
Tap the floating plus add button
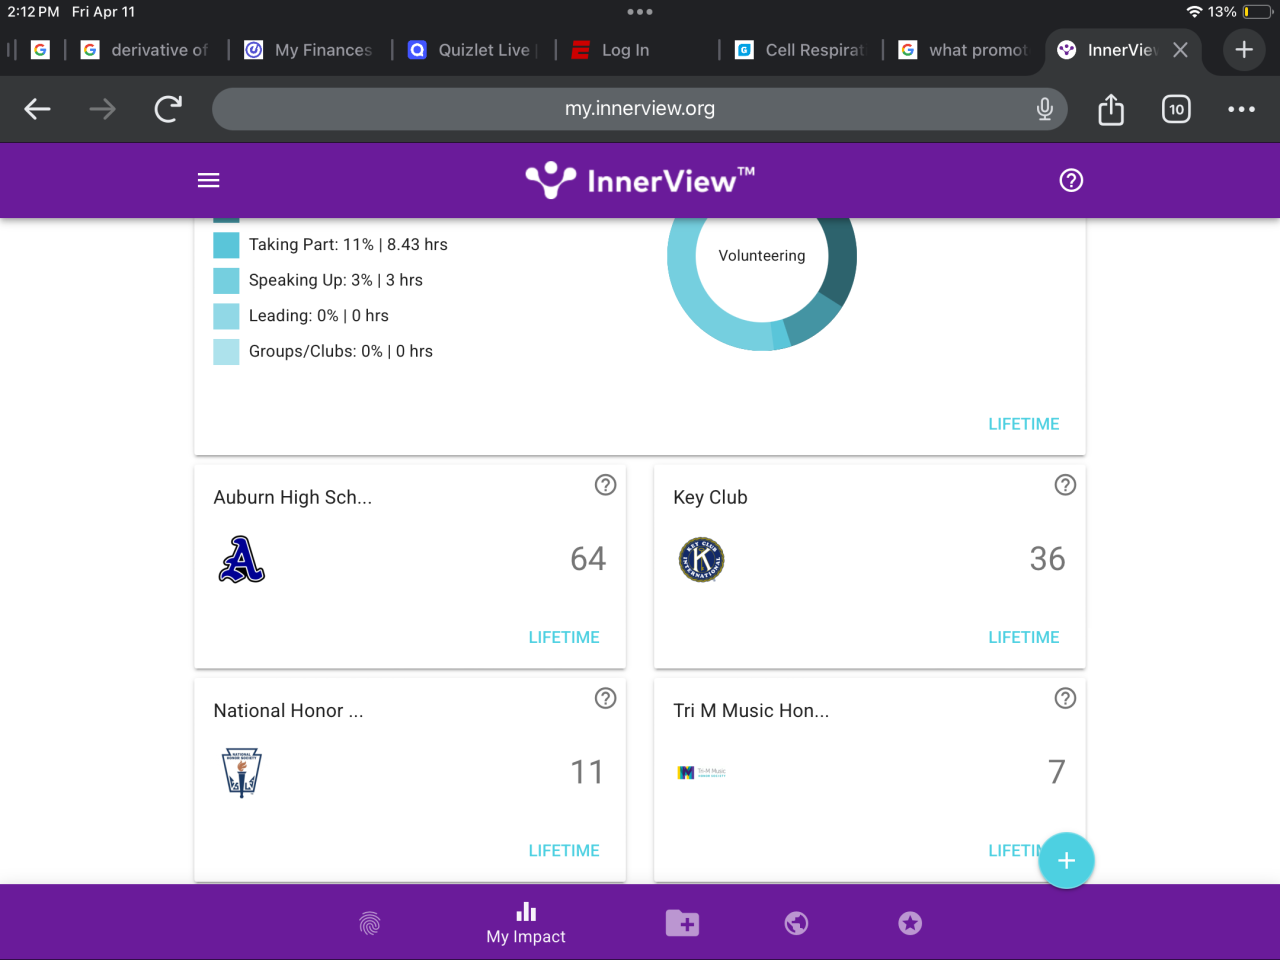[x=1066, y=860]
